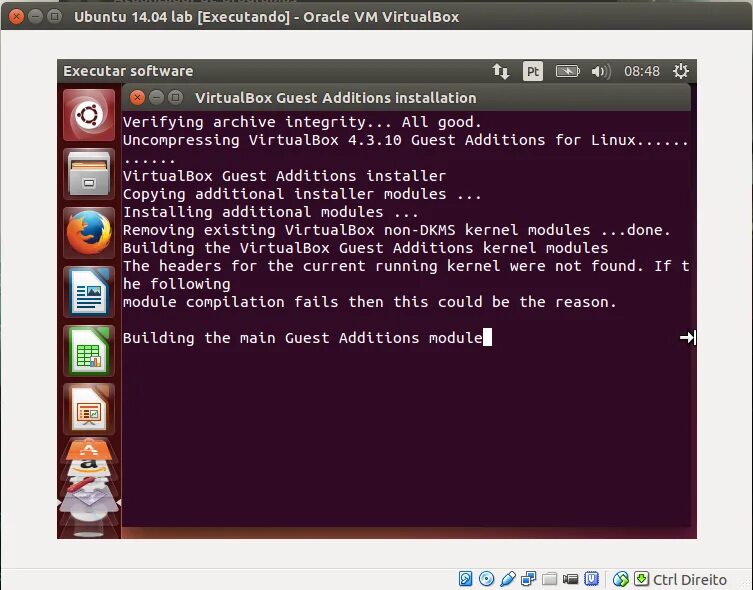Viewport: 753px width, 590px height.
Task: Open LibreOffice Impress from launcher
Action: pos(89,409)
